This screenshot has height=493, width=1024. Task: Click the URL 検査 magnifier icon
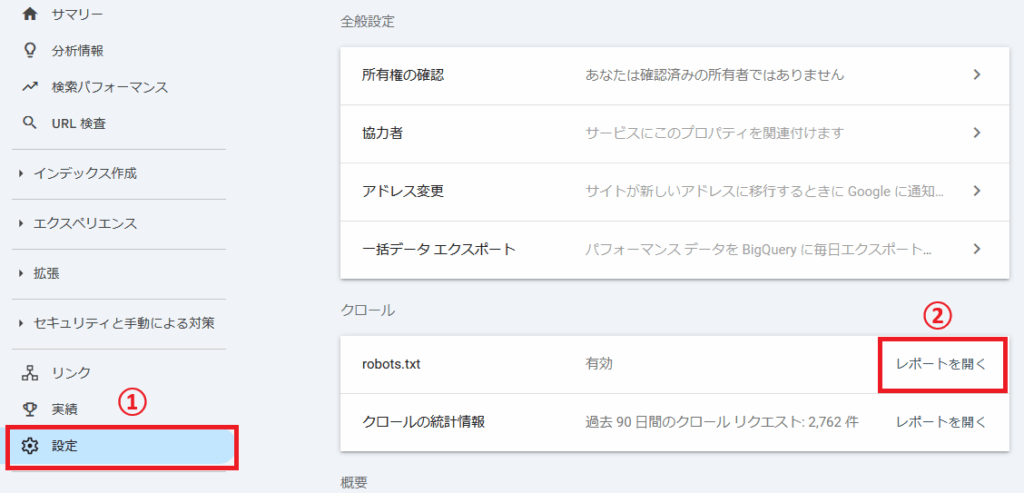[30, 124]
